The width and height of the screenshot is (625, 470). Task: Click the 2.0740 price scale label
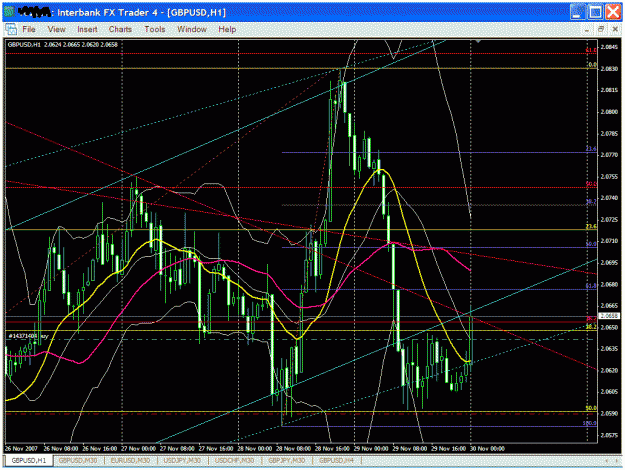click(609, 198)
